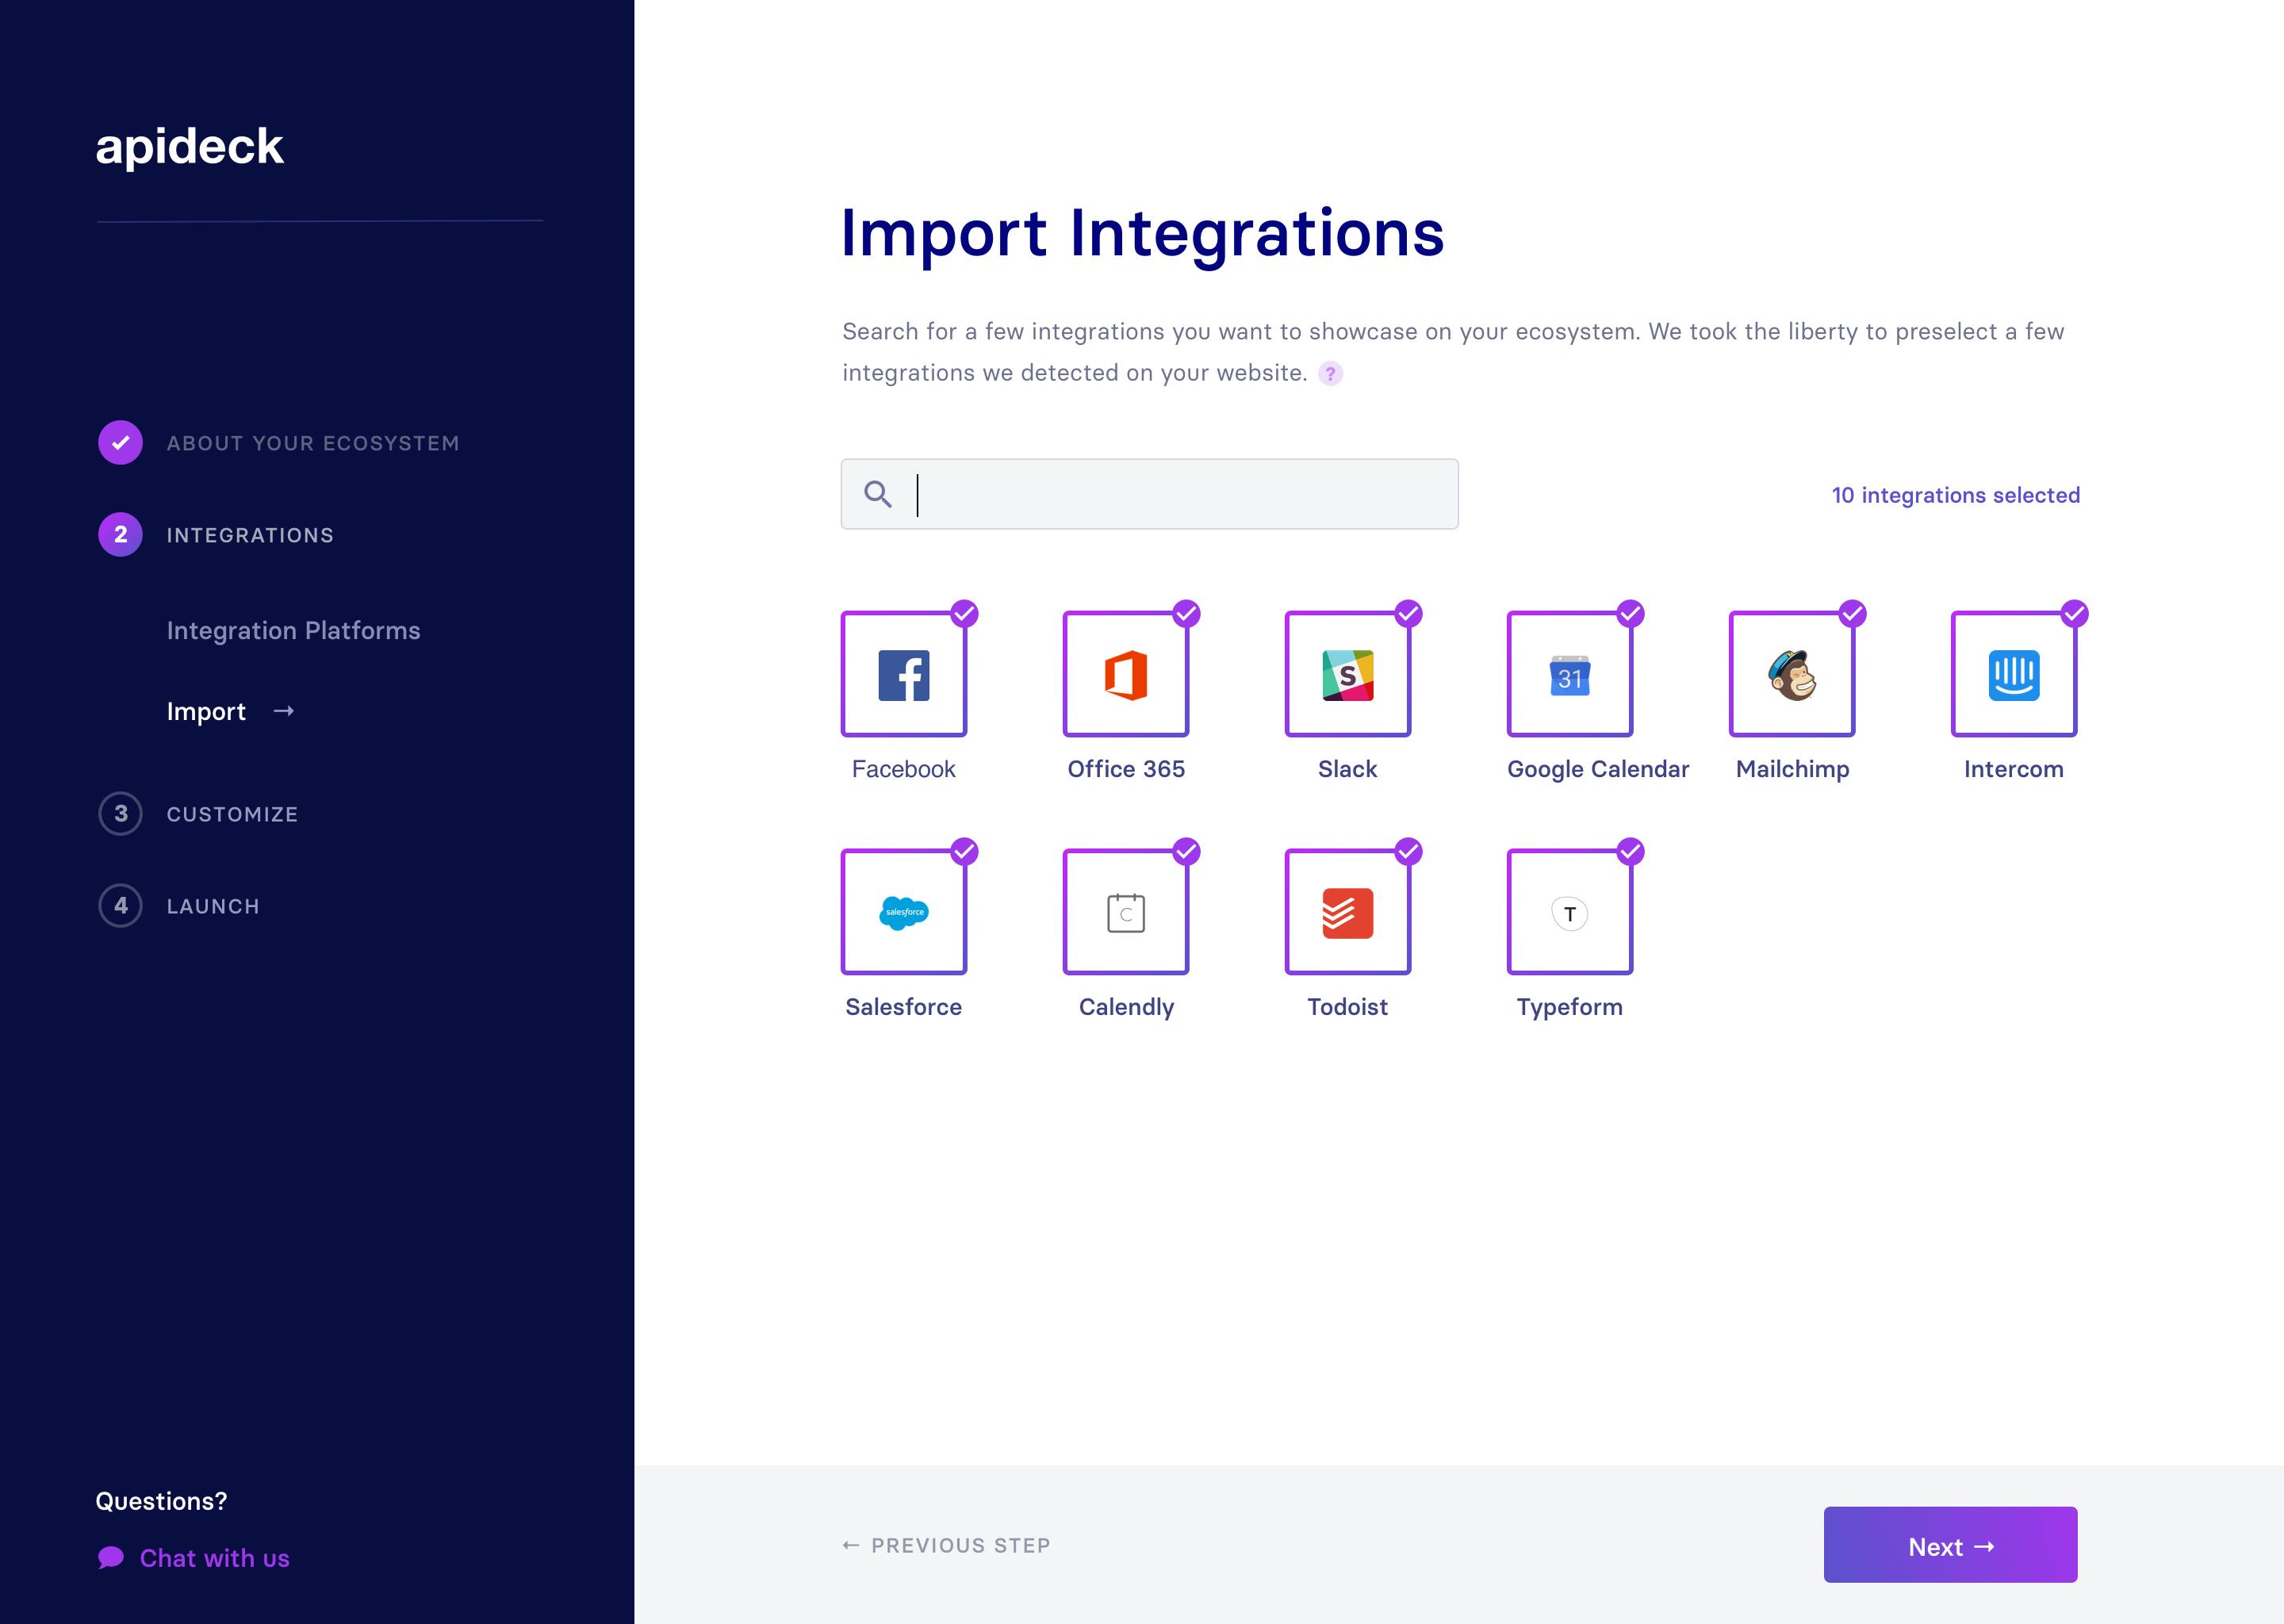Click the completed step checkmark icon
The image size is (2284, 1624).
(120, 443)
